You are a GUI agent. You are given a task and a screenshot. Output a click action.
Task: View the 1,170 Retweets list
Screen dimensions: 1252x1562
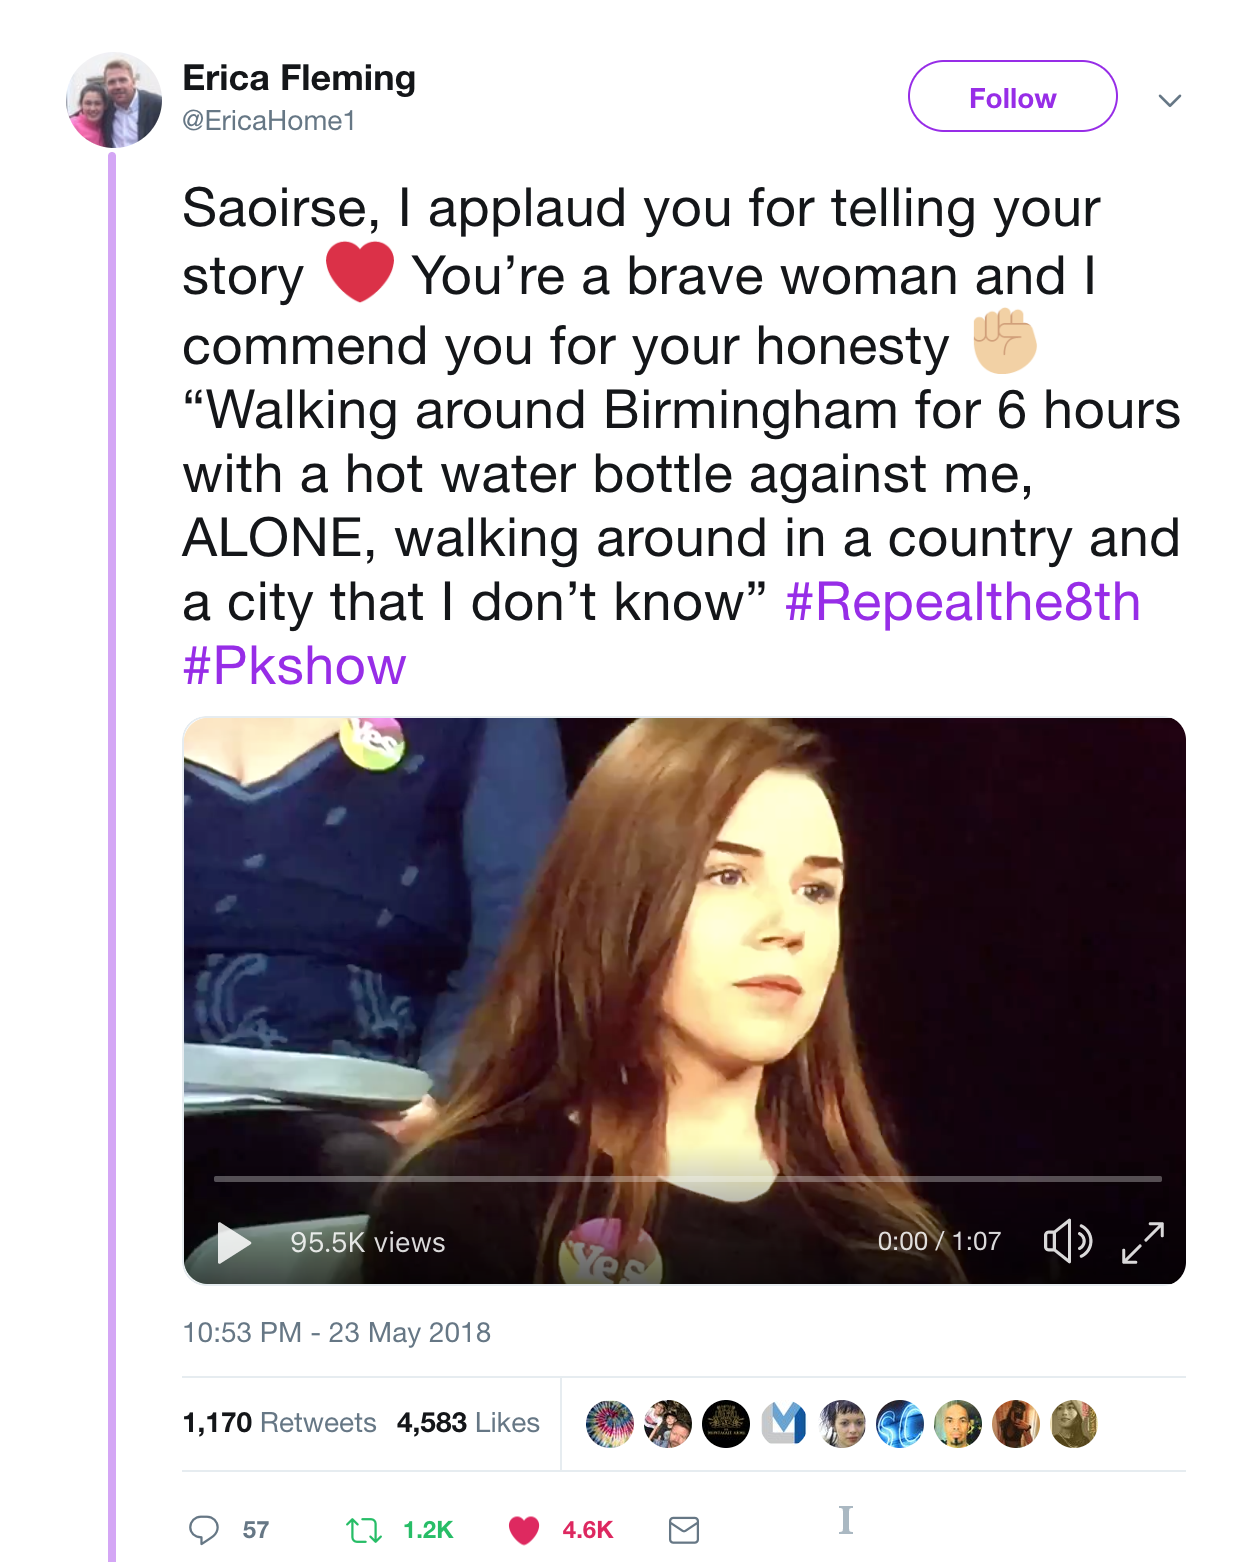click(279, 1422)
